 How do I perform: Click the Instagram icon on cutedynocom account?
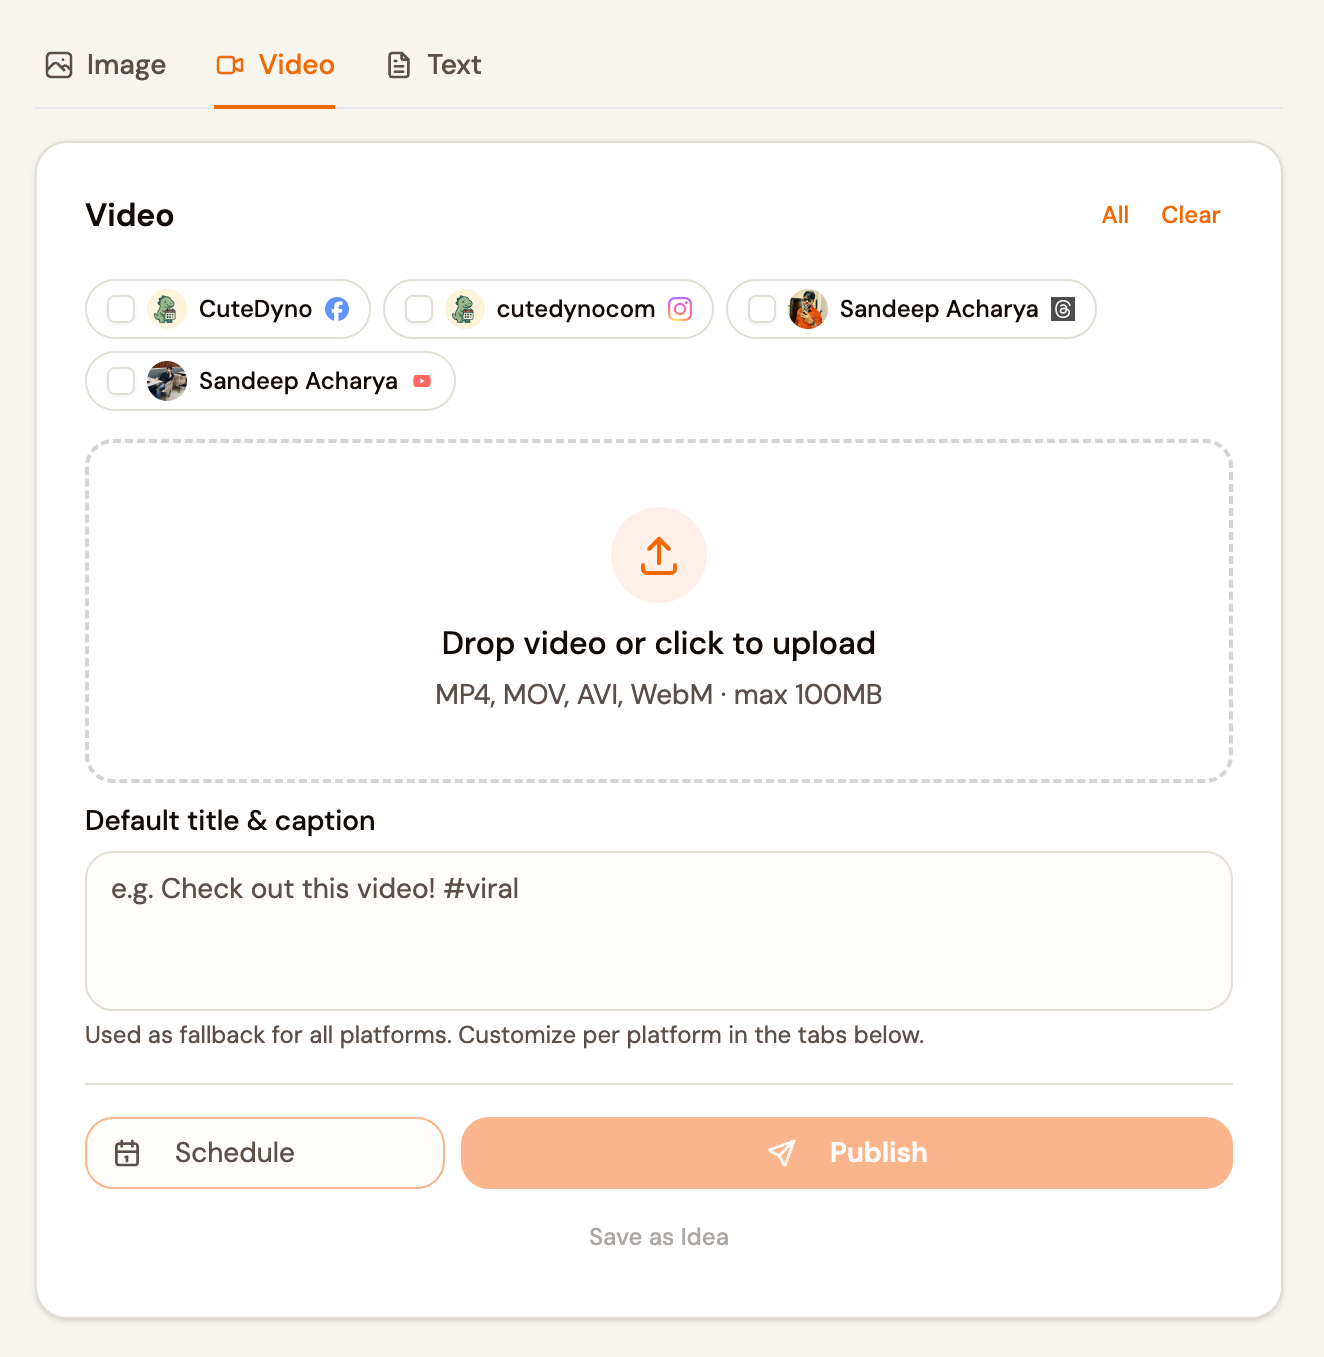tap(680, 309)
